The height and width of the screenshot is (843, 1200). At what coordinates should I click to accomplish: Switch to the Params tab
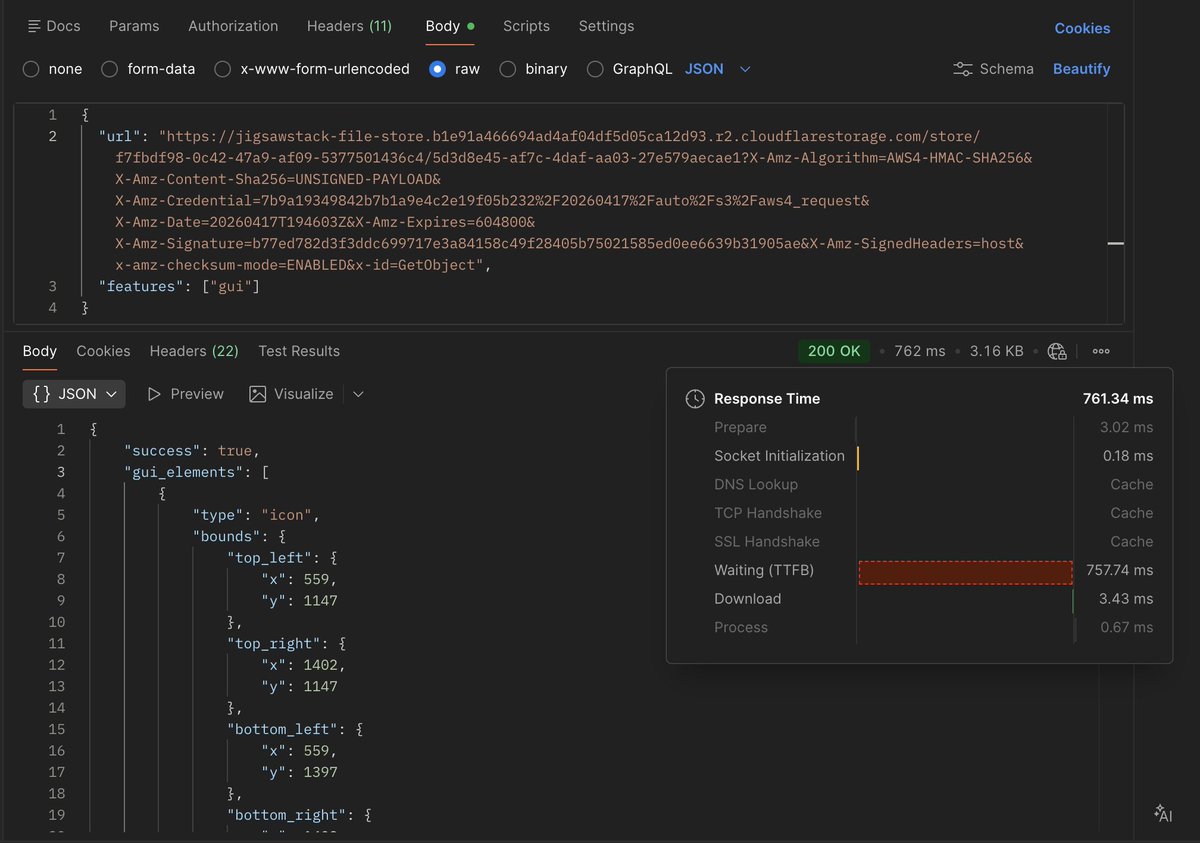tap(134, 26)
